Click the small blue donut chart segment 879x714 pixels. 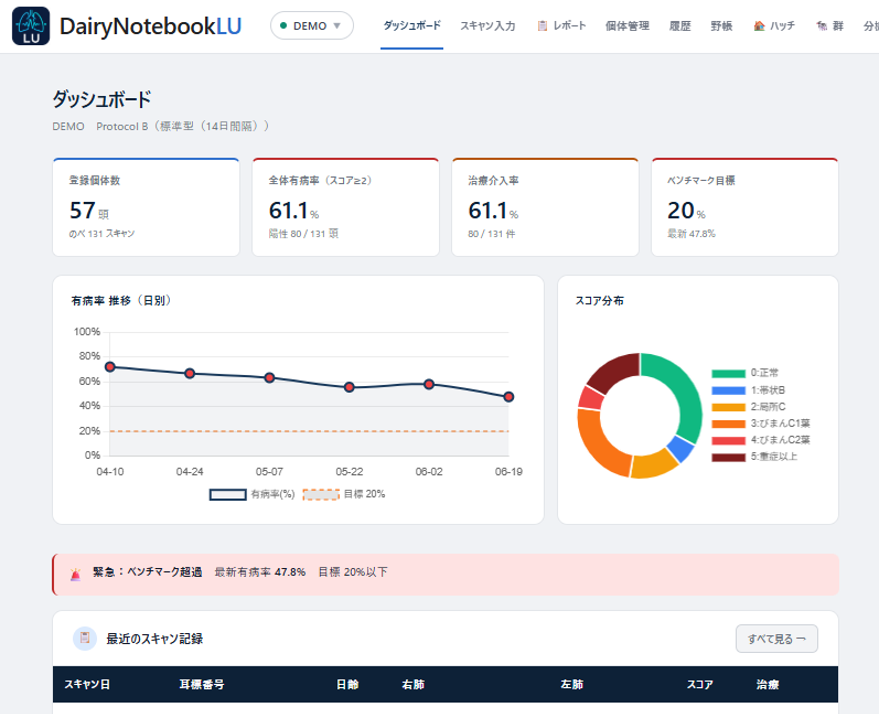[x=681, y=449]
